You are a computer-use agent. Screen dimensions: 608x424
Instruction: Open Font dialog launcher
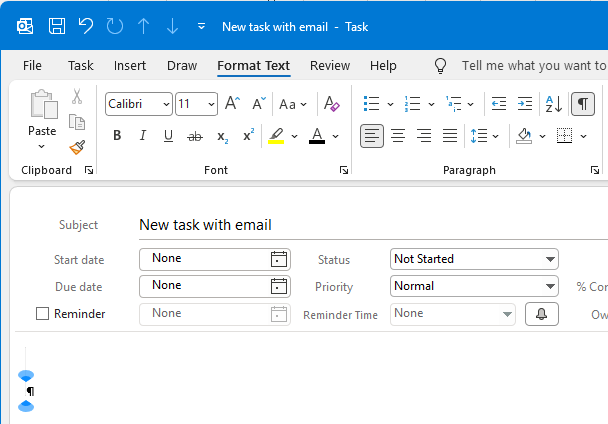(344, 170)
